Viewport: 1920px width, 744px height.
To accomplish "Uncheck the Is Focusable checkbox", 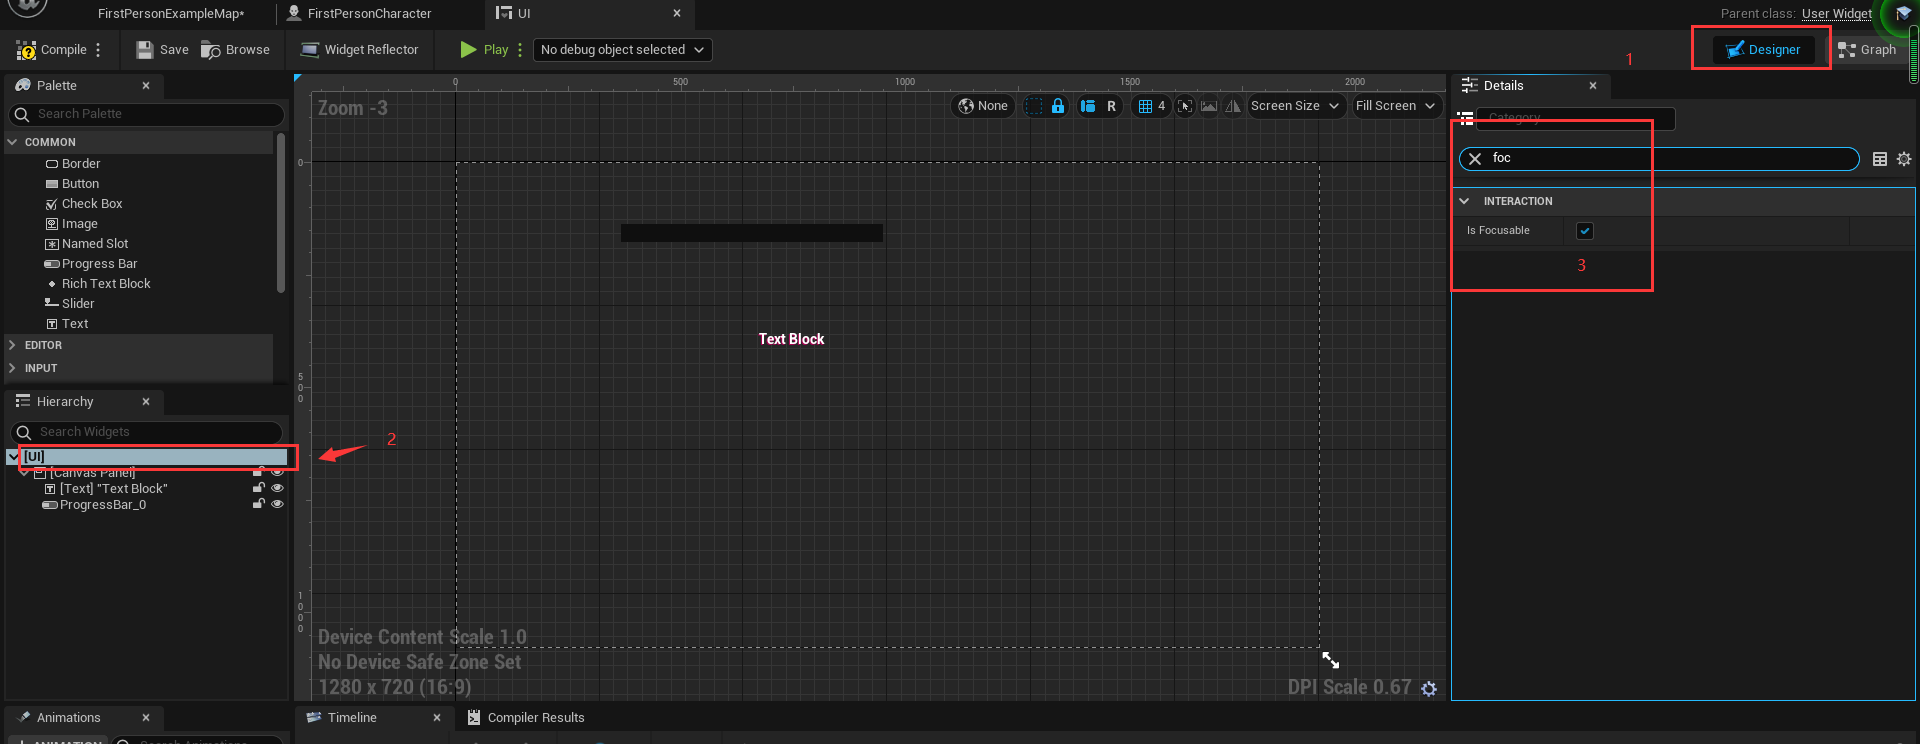I will coord(1585,231).
